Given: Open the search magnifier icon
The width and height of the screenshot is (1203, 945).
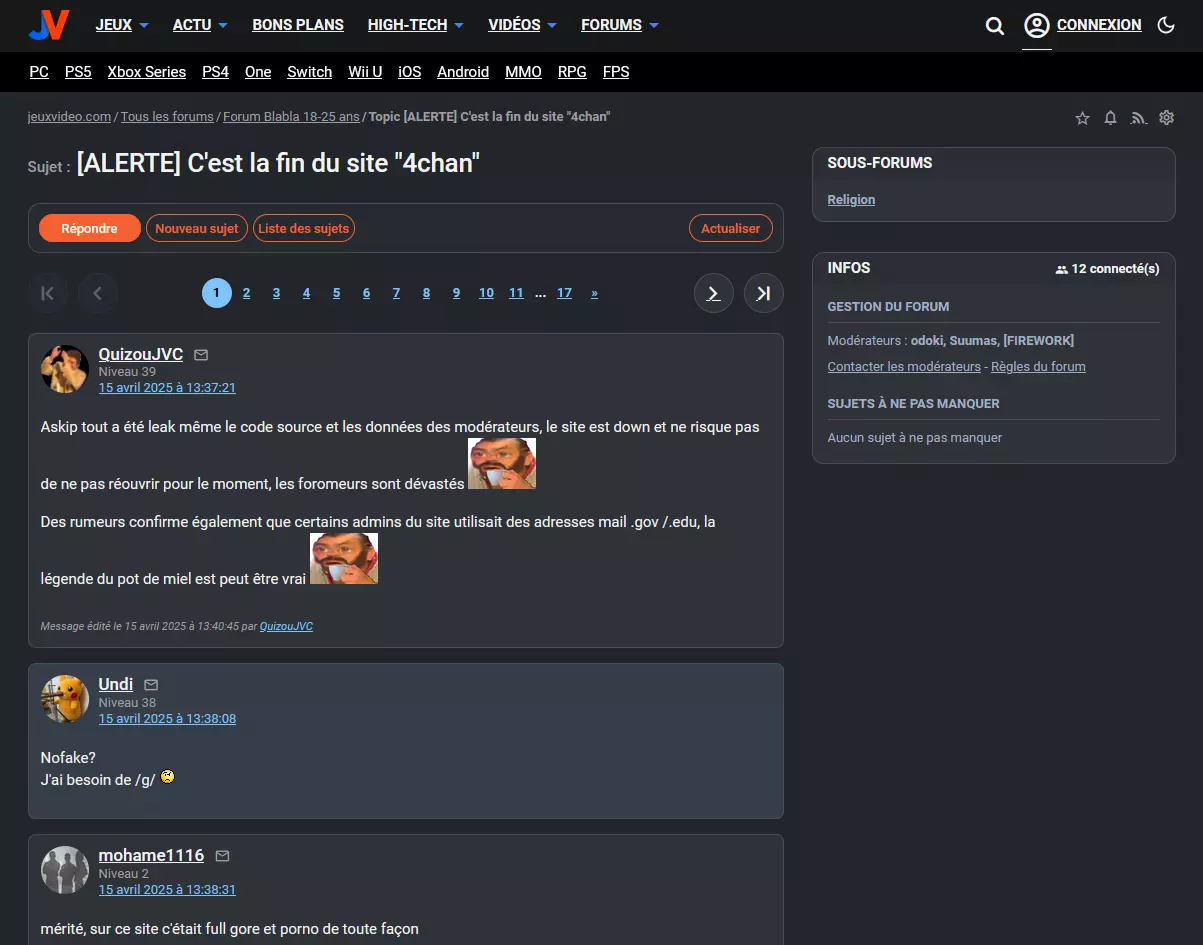Looking at the screenshot, I should (x=995, y=26).
